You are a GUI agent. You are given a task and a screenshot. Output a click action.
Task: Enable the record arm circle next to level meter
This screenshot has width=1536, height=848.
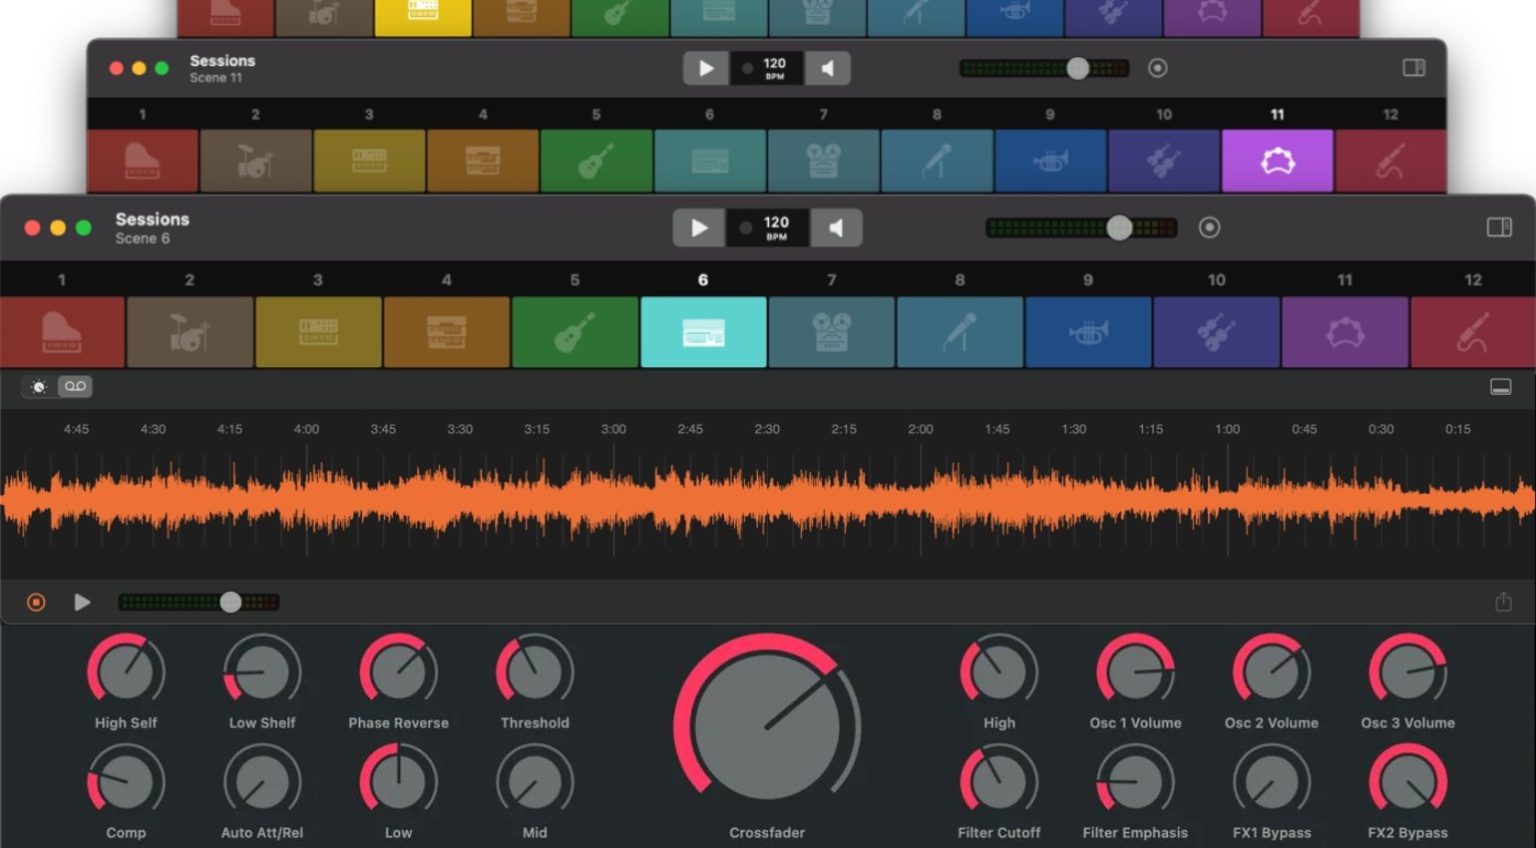pyautogui.click(x=1210, y=227)
